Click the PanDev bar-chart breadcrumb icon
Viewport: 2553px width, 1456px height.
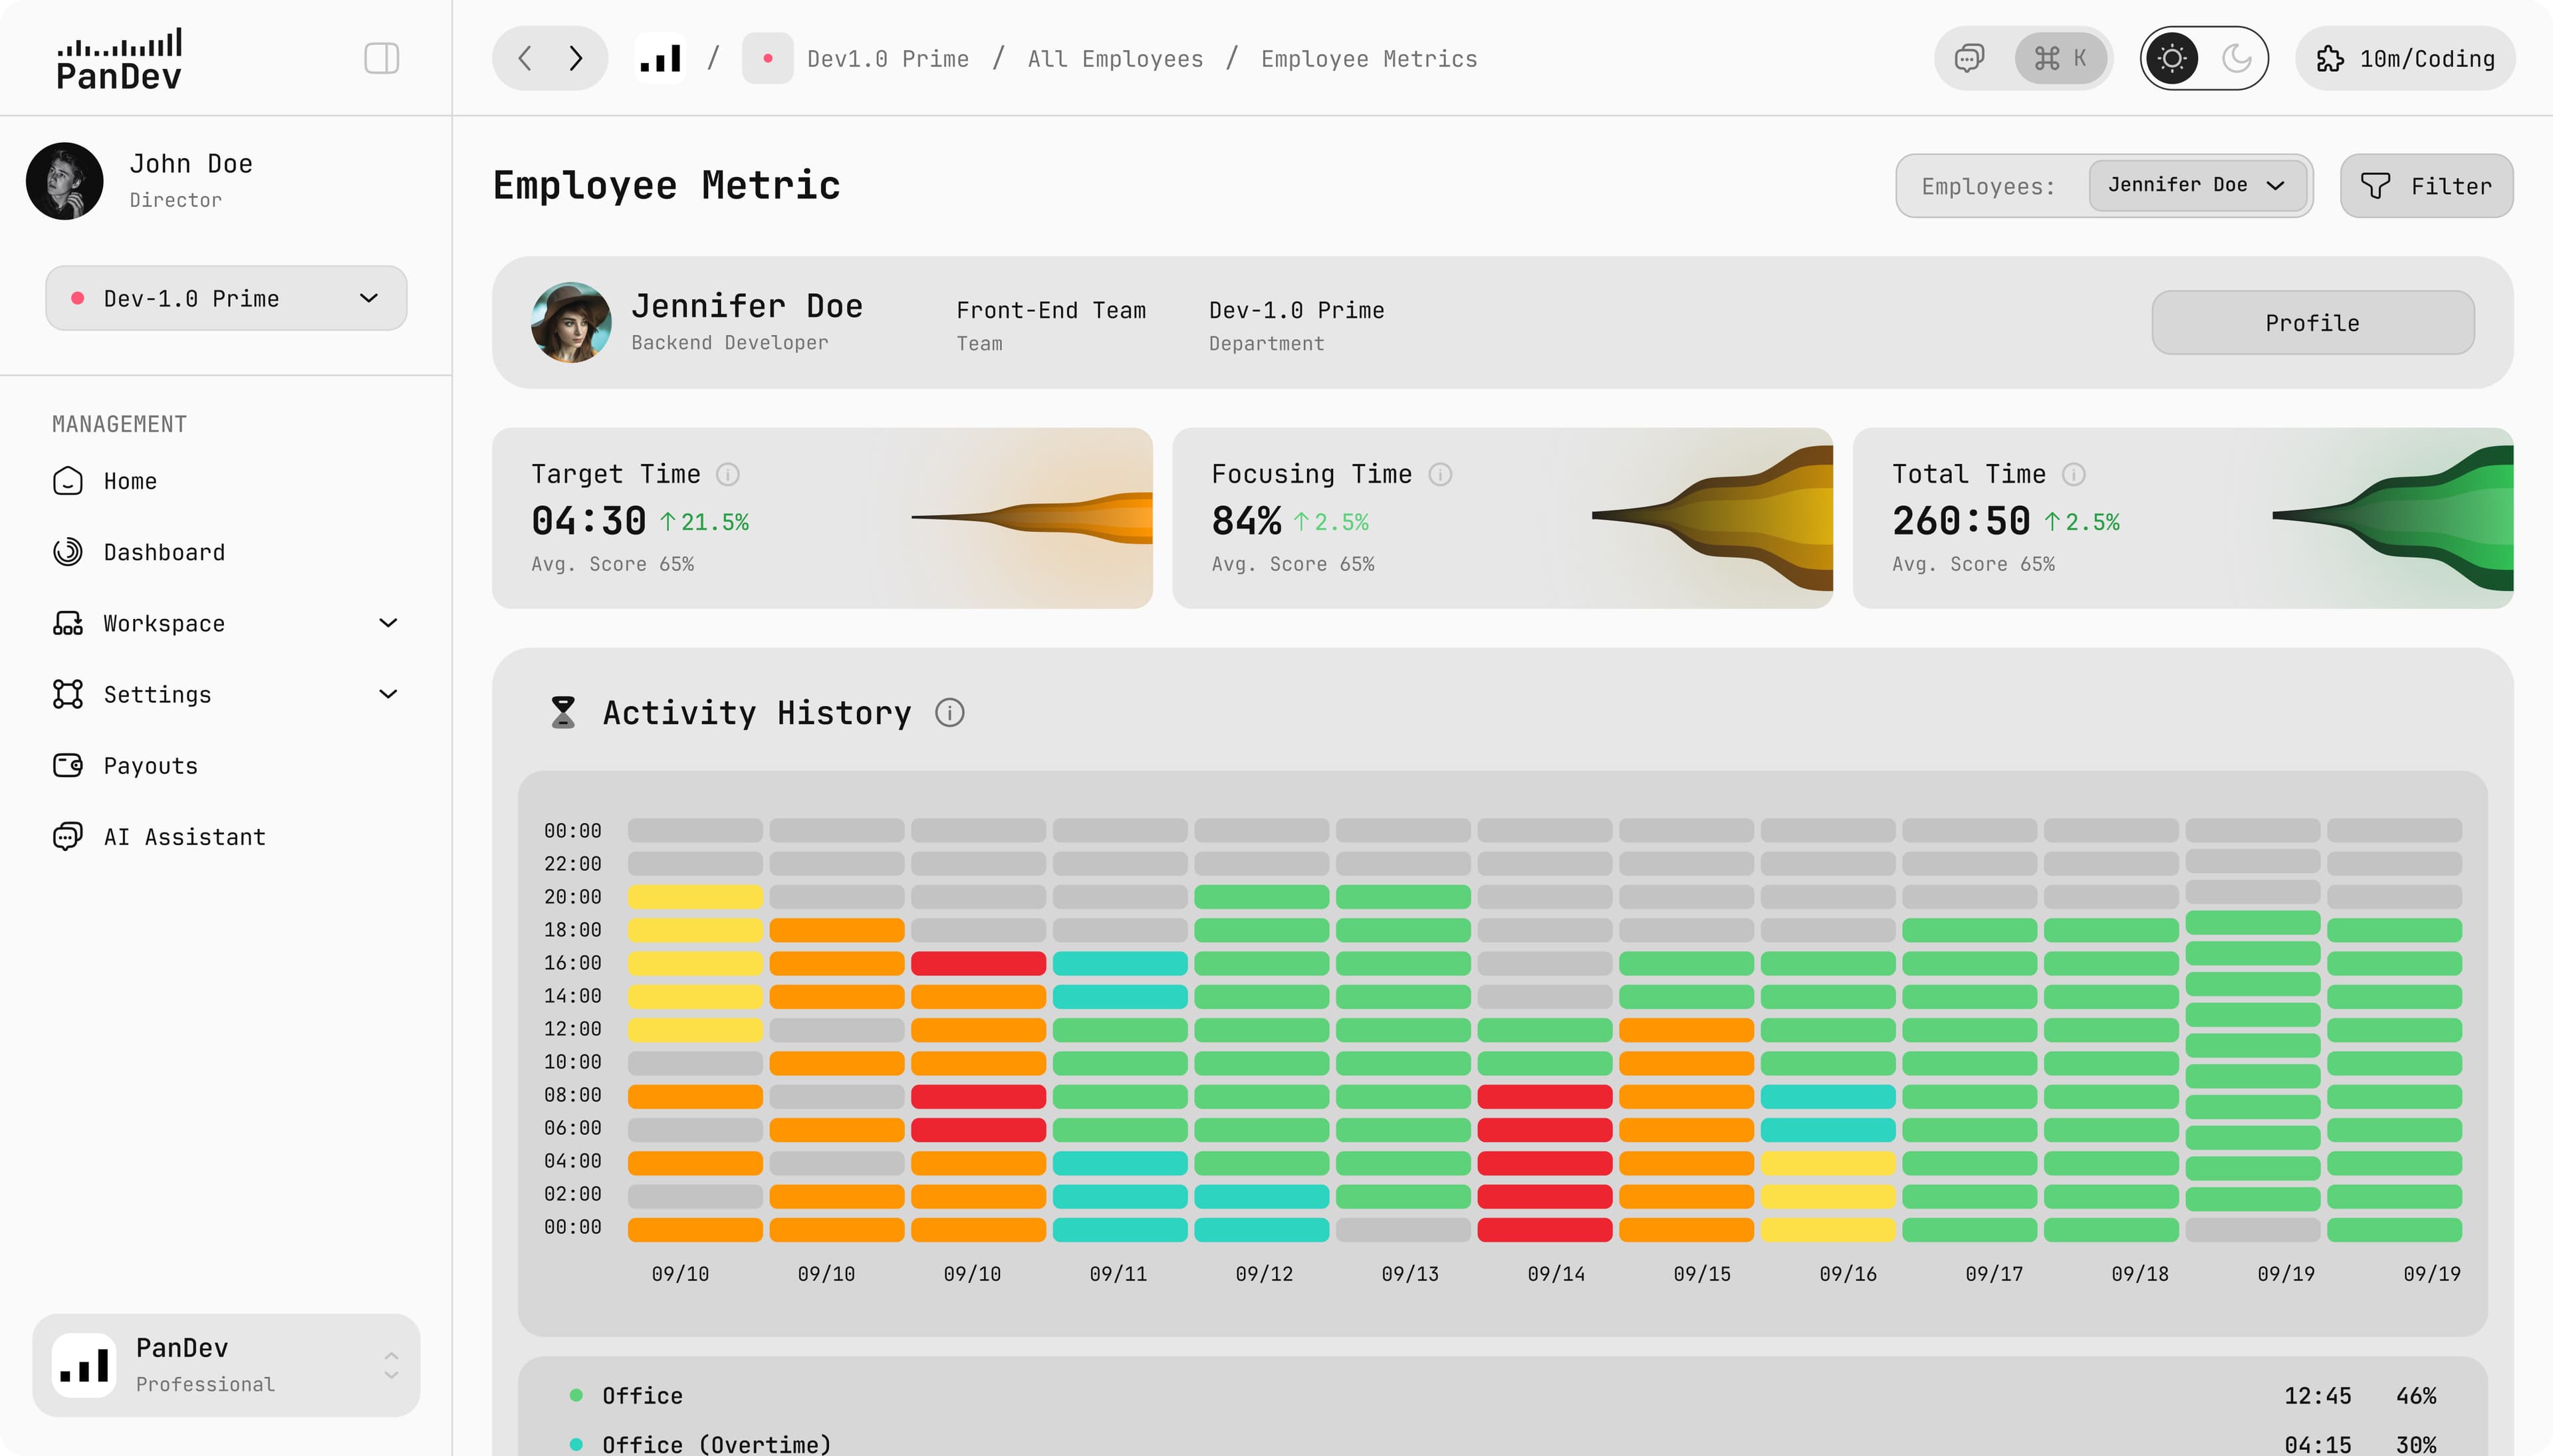[661, 58]
